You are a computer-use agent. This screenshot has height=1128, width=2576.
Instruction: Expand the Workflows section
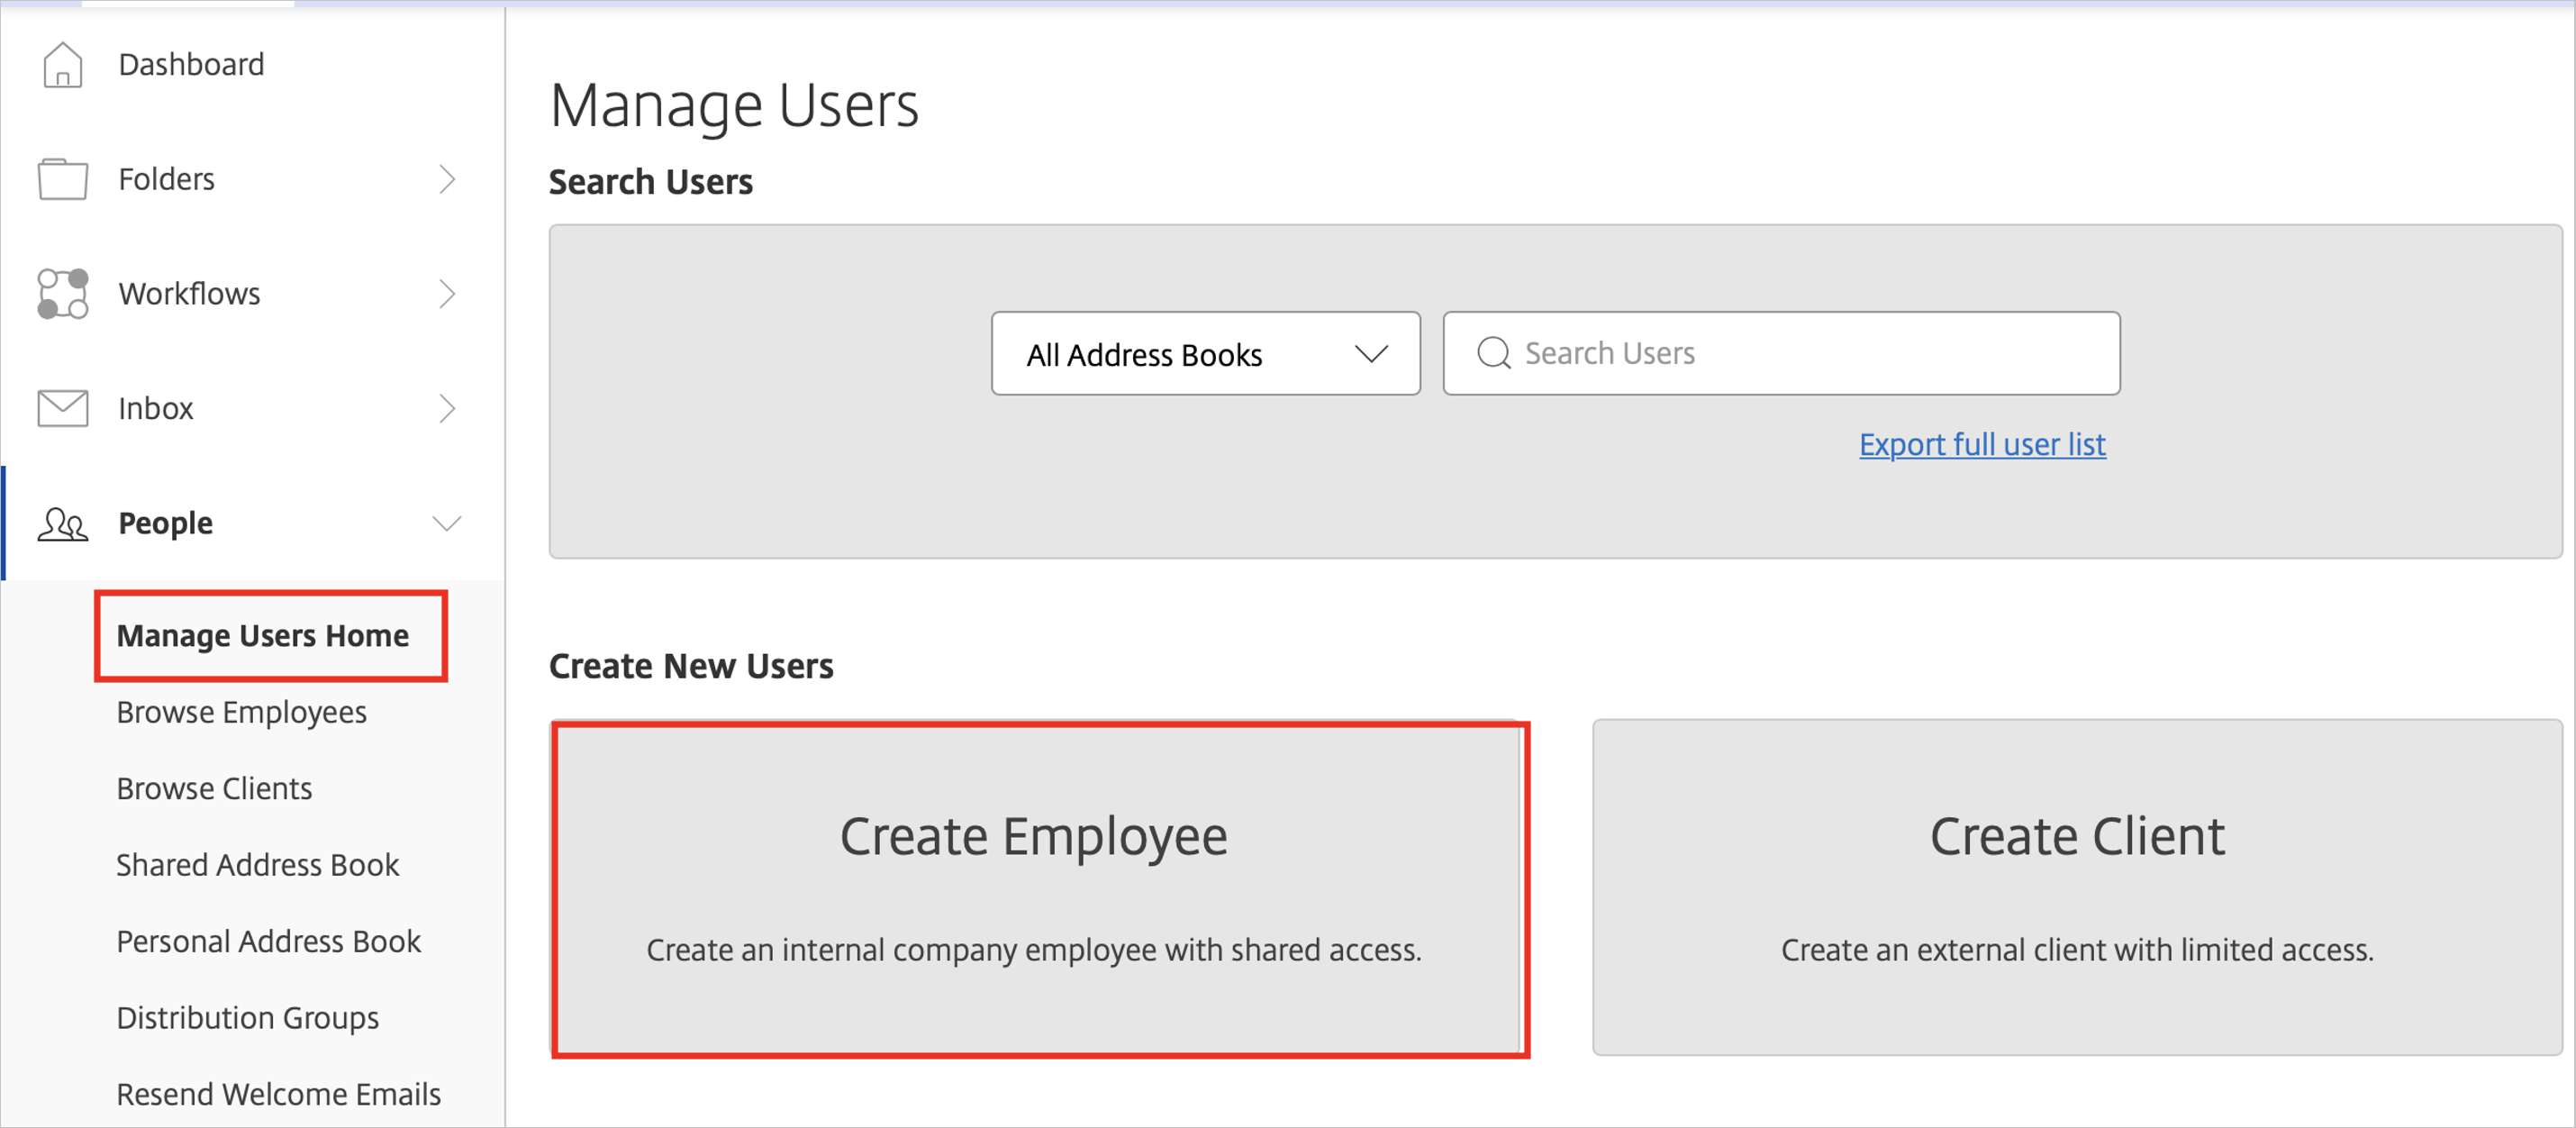coord(448,293)
